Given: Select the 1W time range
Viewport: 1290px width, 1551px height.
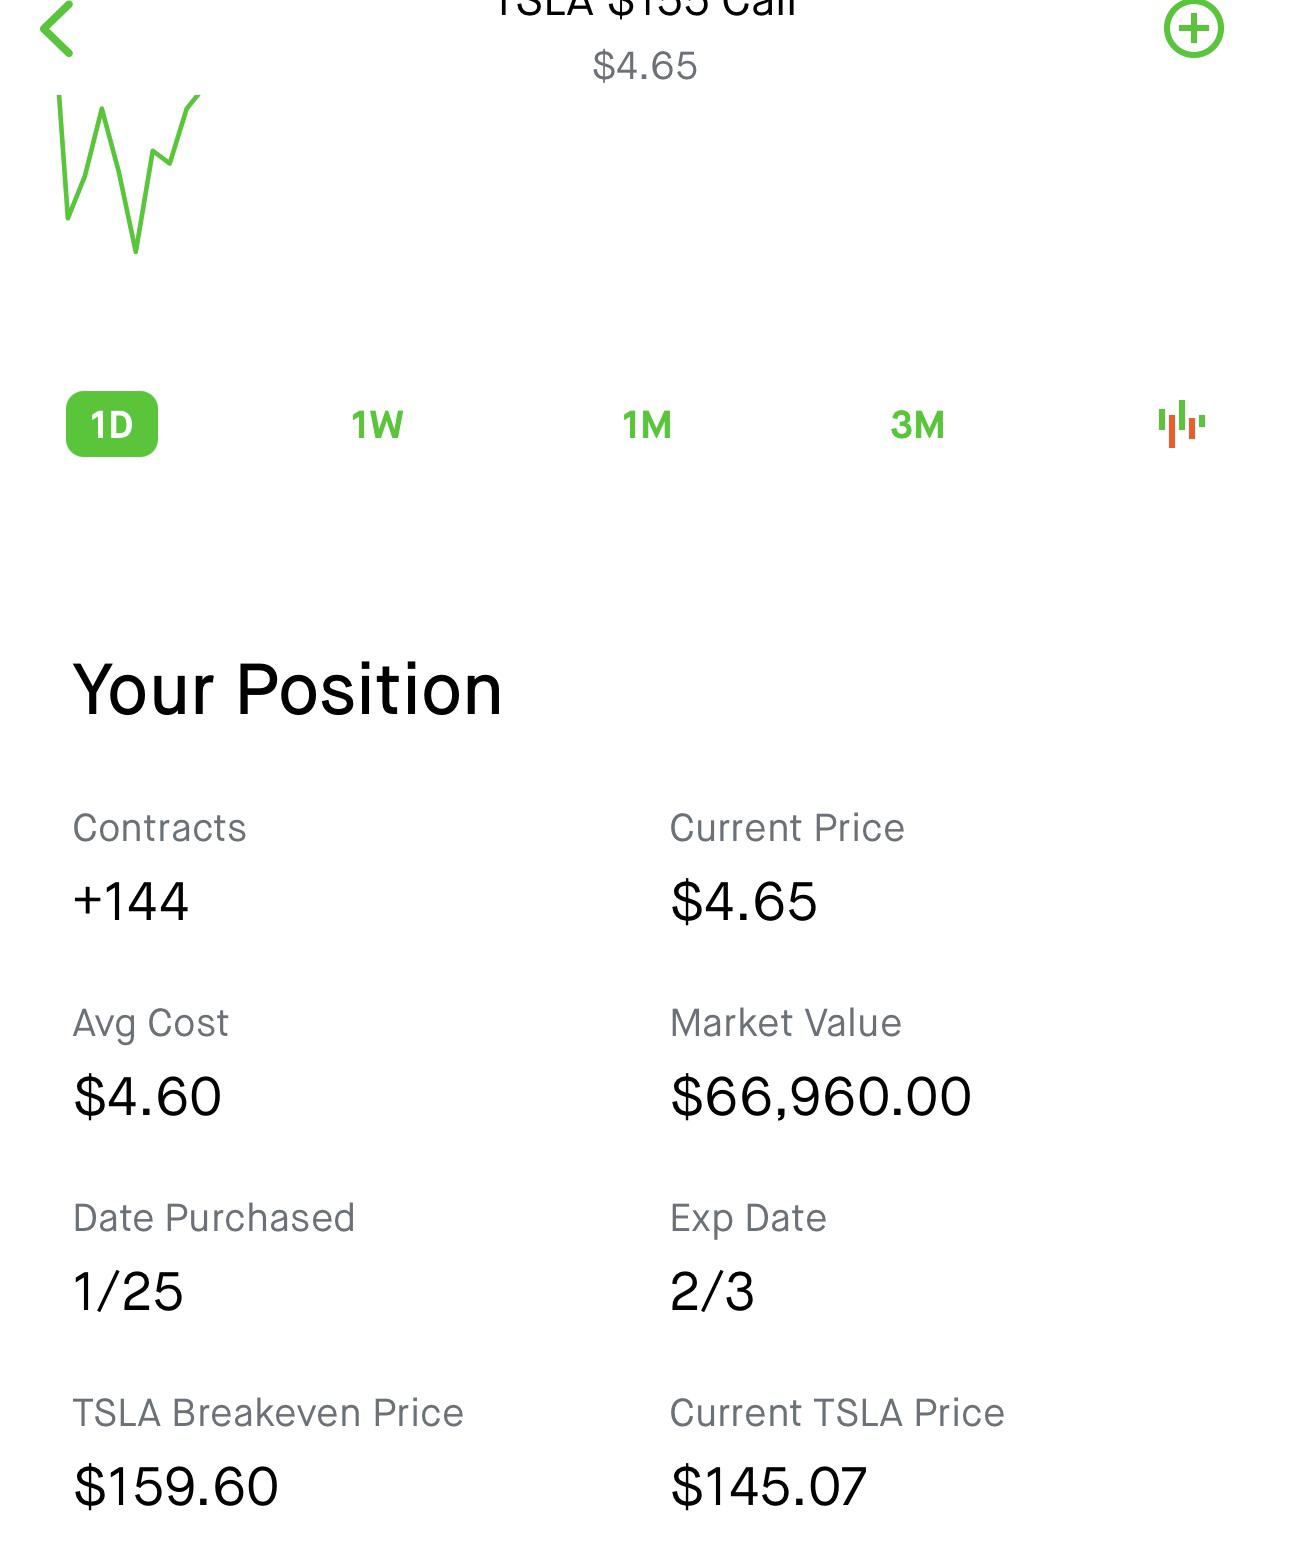Looking at the screenshot, I should click(x=377, y=425).
